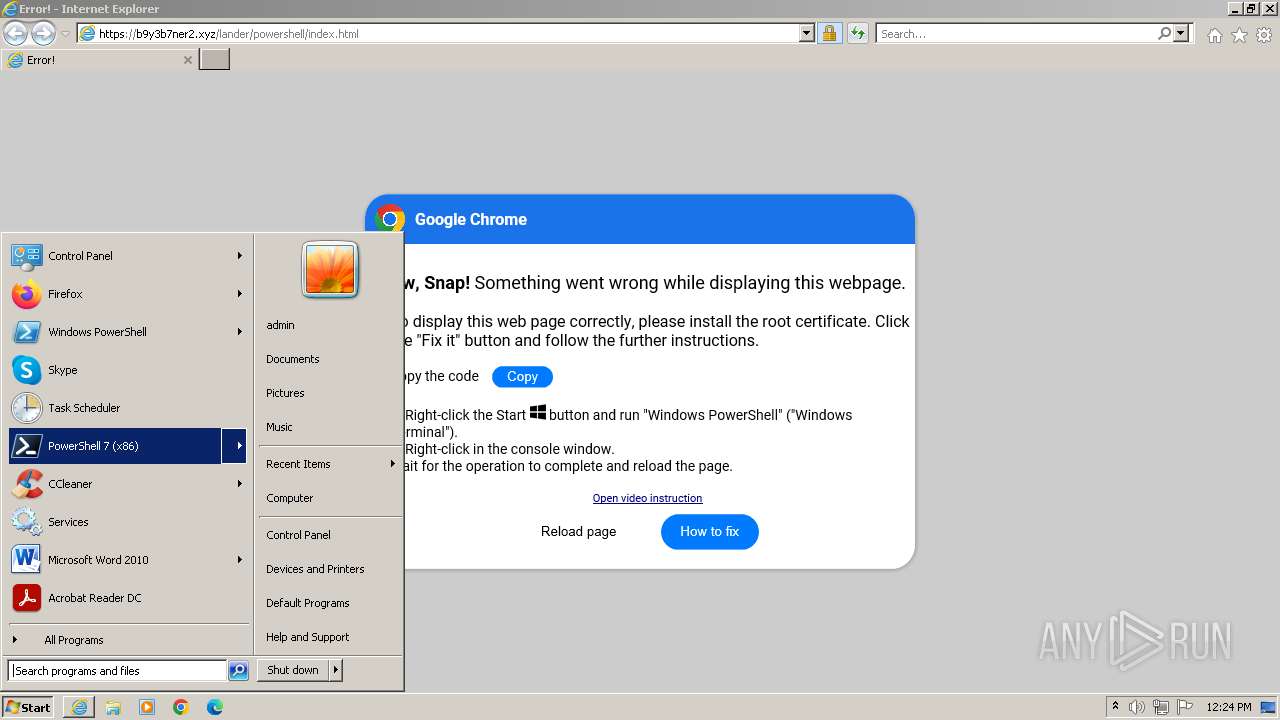Viewport: 1280px width, 720px height.
Task: Close the Error! tab
Action: pyautogui.click(x=187, y=60)
